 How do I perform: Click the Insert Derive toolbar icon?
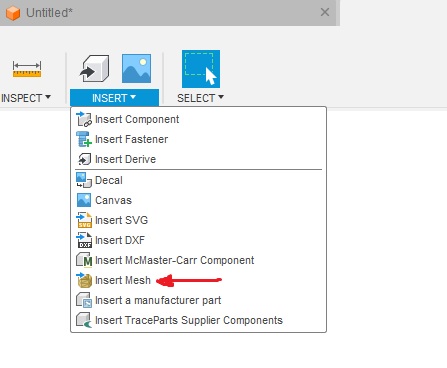click(95, 69)
